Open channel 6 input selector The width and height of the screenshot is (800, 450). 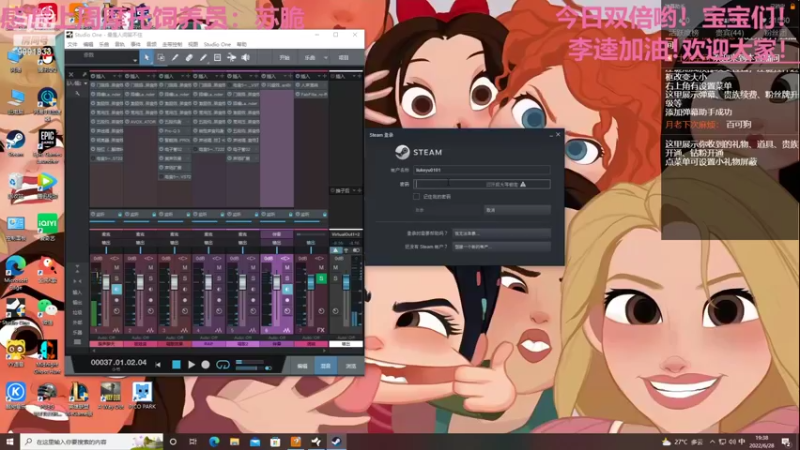(277, 234)
